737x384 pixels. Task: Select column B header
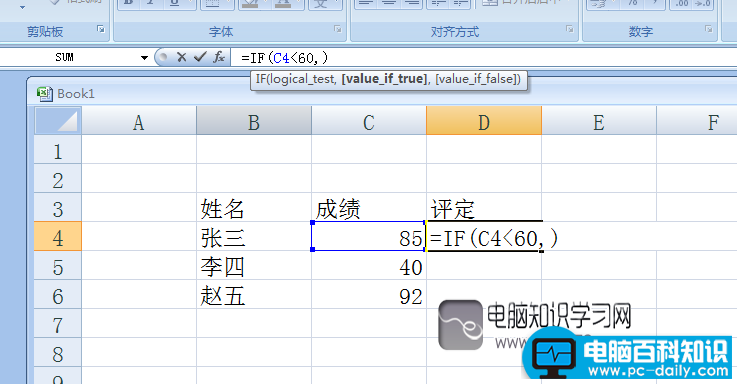254,121
